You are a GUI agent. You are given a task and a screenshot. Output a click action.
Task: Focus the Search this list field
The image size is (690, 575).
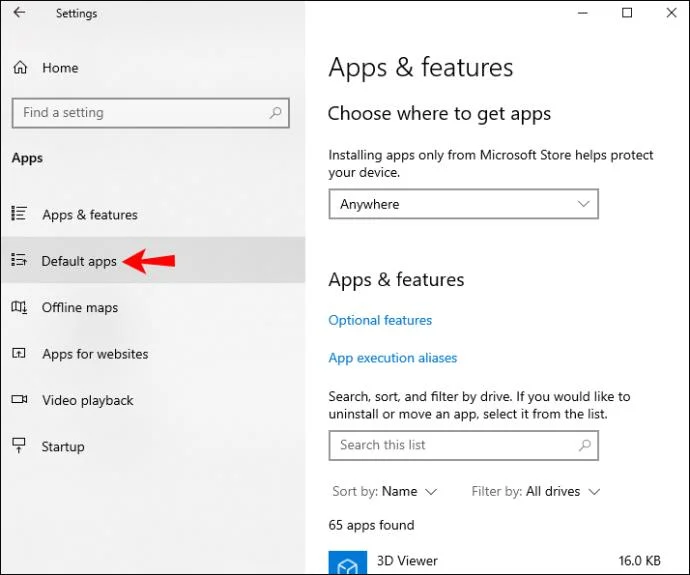[463, 445]
